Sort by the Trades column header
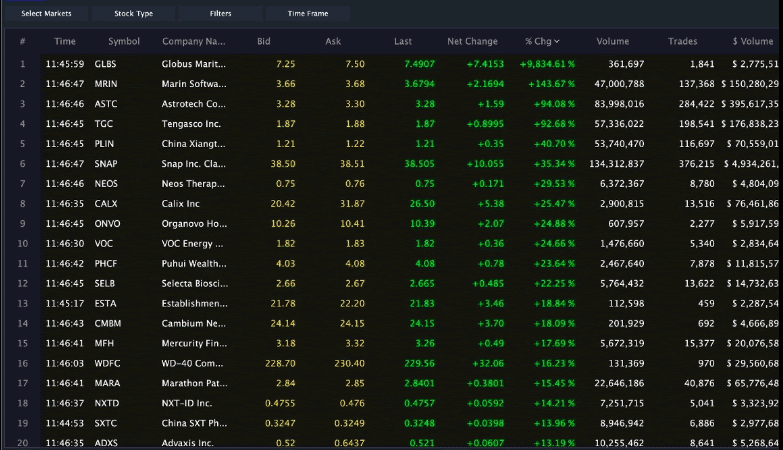The height and width of the screenshot is (450, 783). pyautogui.click(x=683, y=41)
